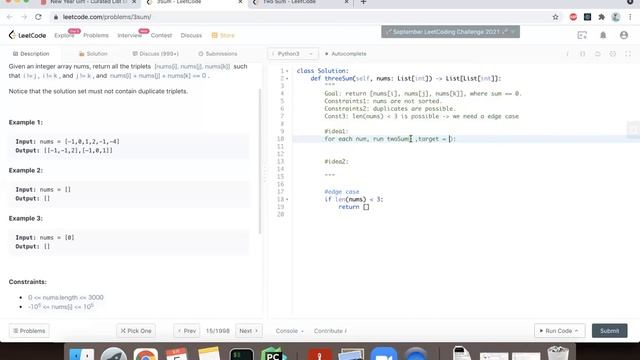Click the editor info icon
Screen dimensions: 640x360
tap(567, 54)
